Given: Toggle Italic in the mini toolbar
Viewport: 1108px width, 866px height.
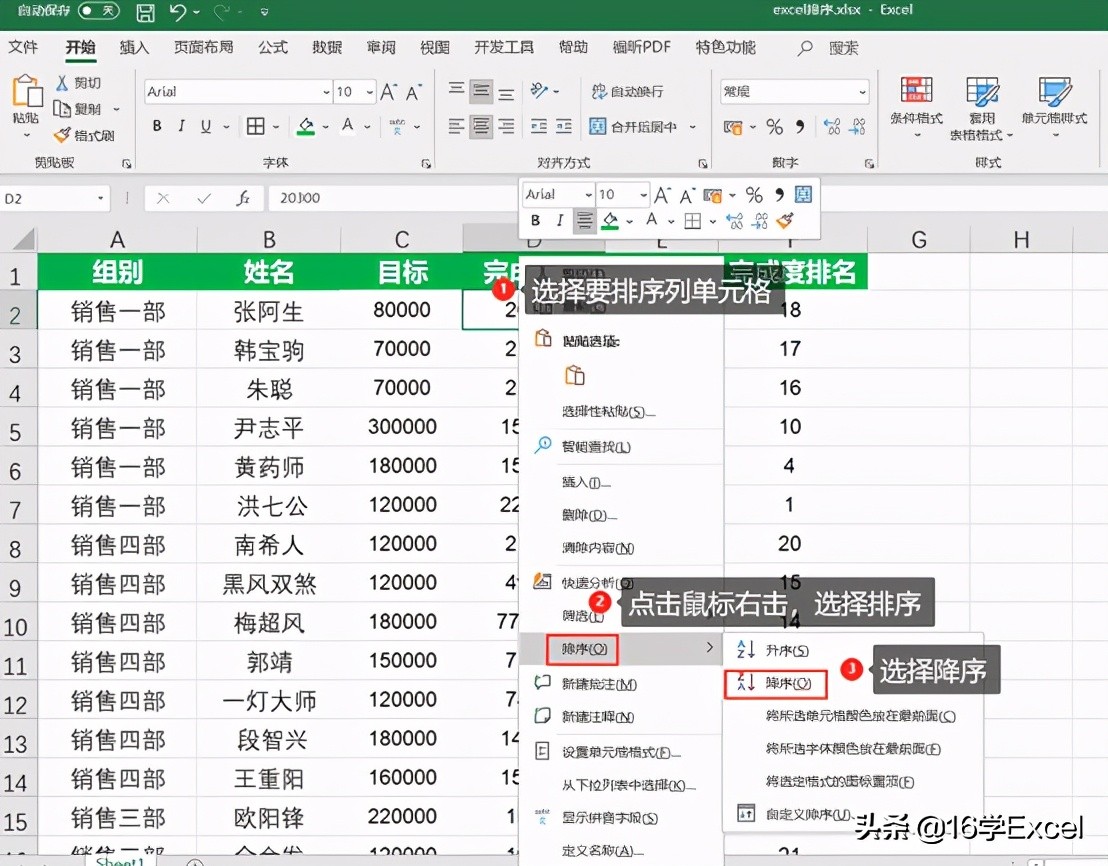Looking at the screenshot, I should [560, 221].
